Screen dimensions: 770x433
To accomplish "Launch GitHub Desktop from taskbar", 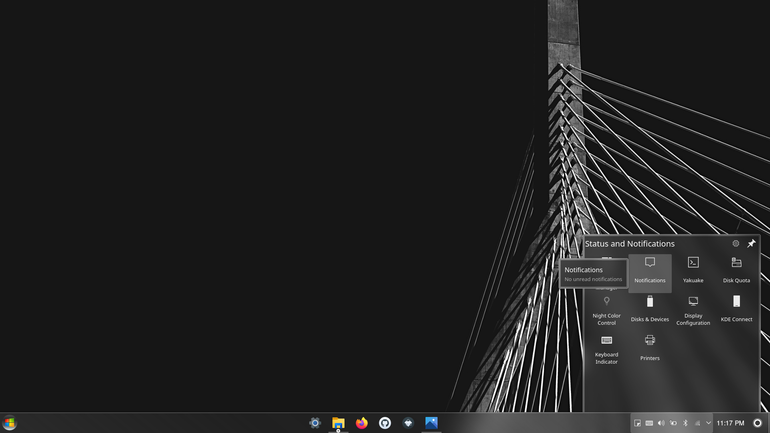I will click(385, 423).
